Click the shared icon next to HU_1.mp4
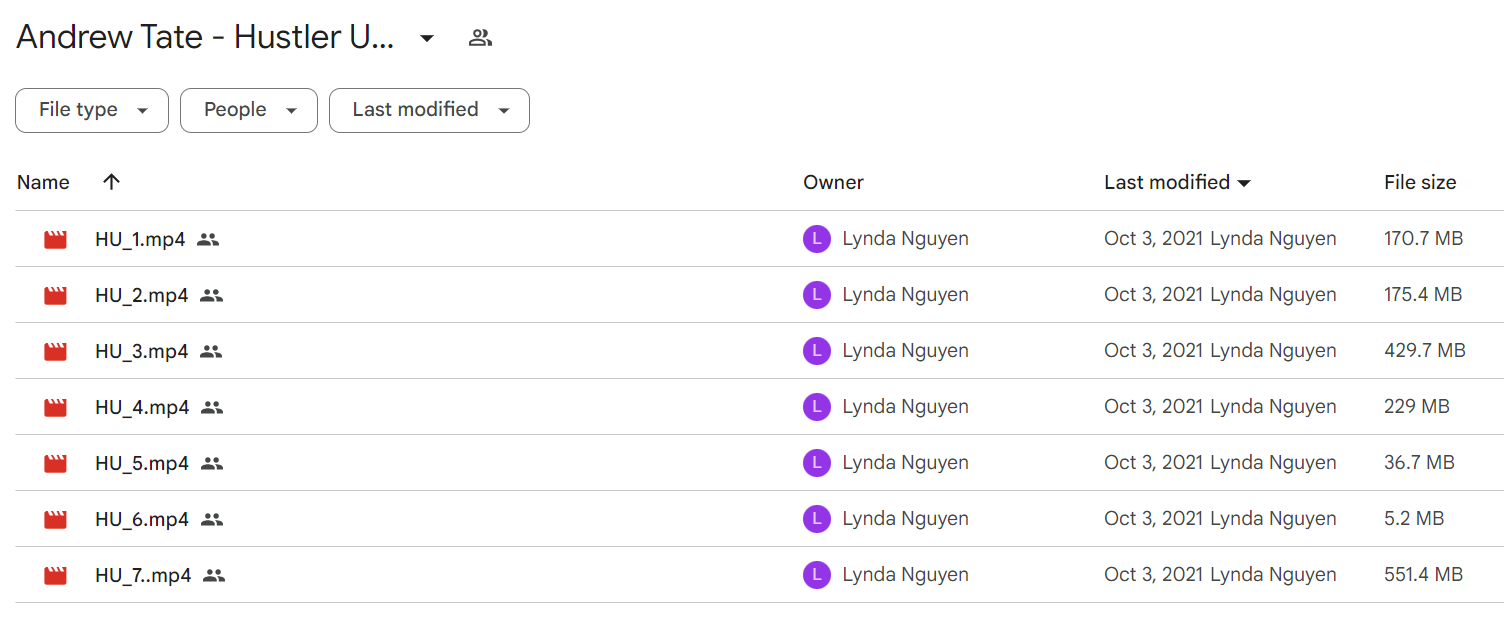 coord(208,239)
